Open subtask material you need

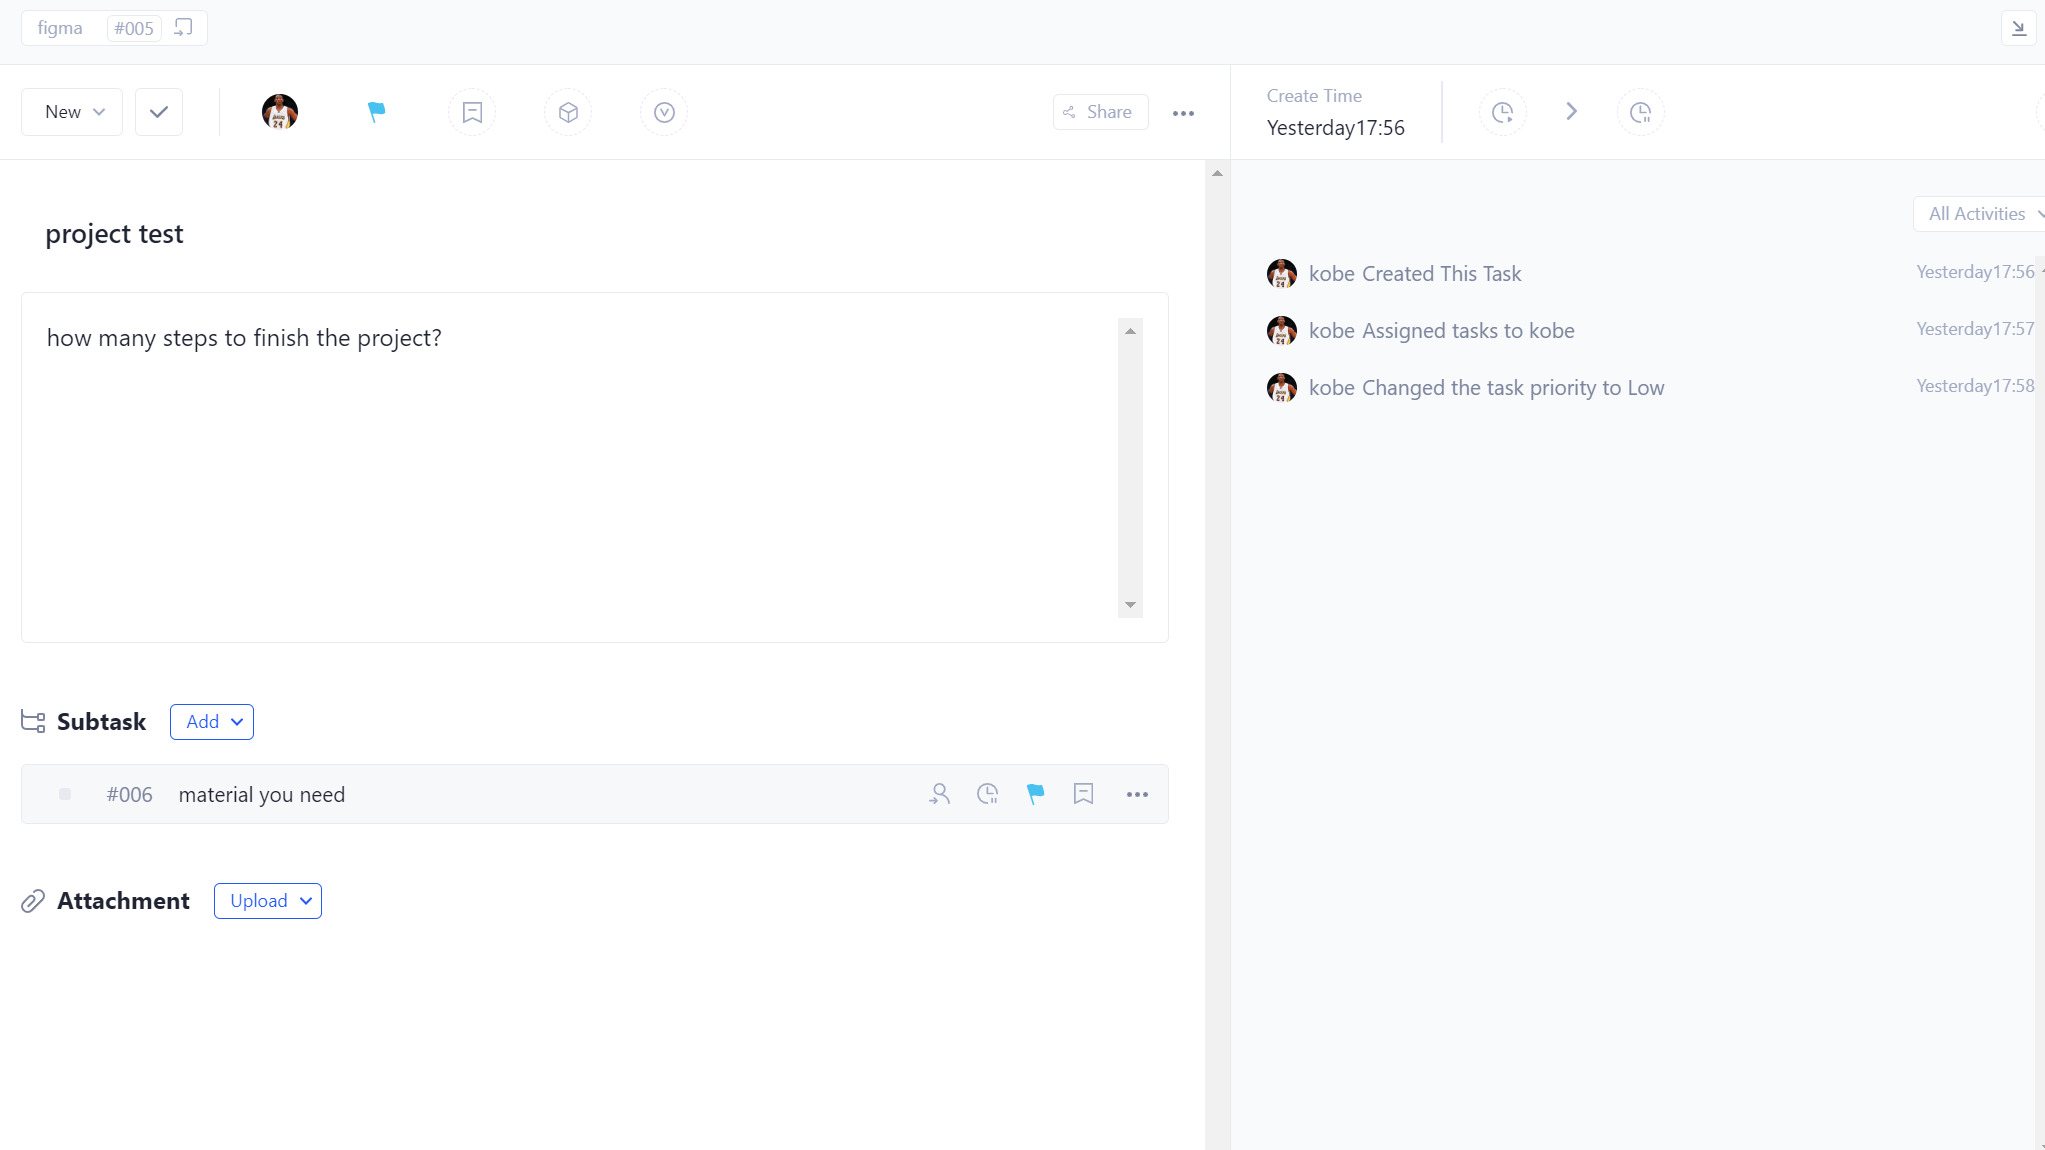click(x=262, y=795)
